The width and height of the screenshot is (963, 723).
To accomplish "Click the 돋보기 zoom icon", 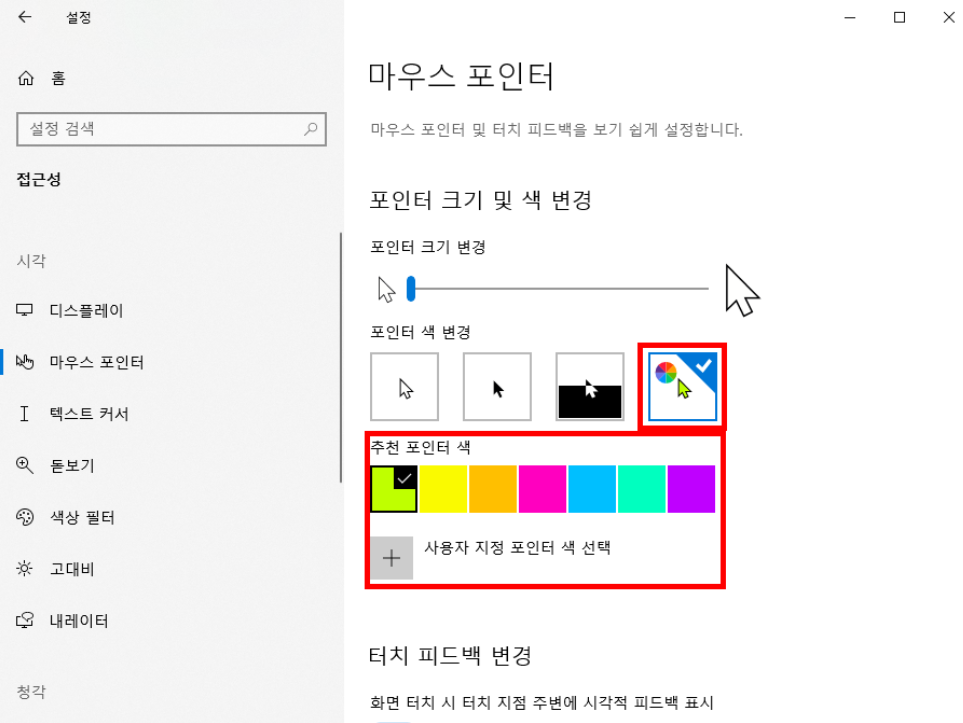I will pyautogui.click(x=25, y=465).
